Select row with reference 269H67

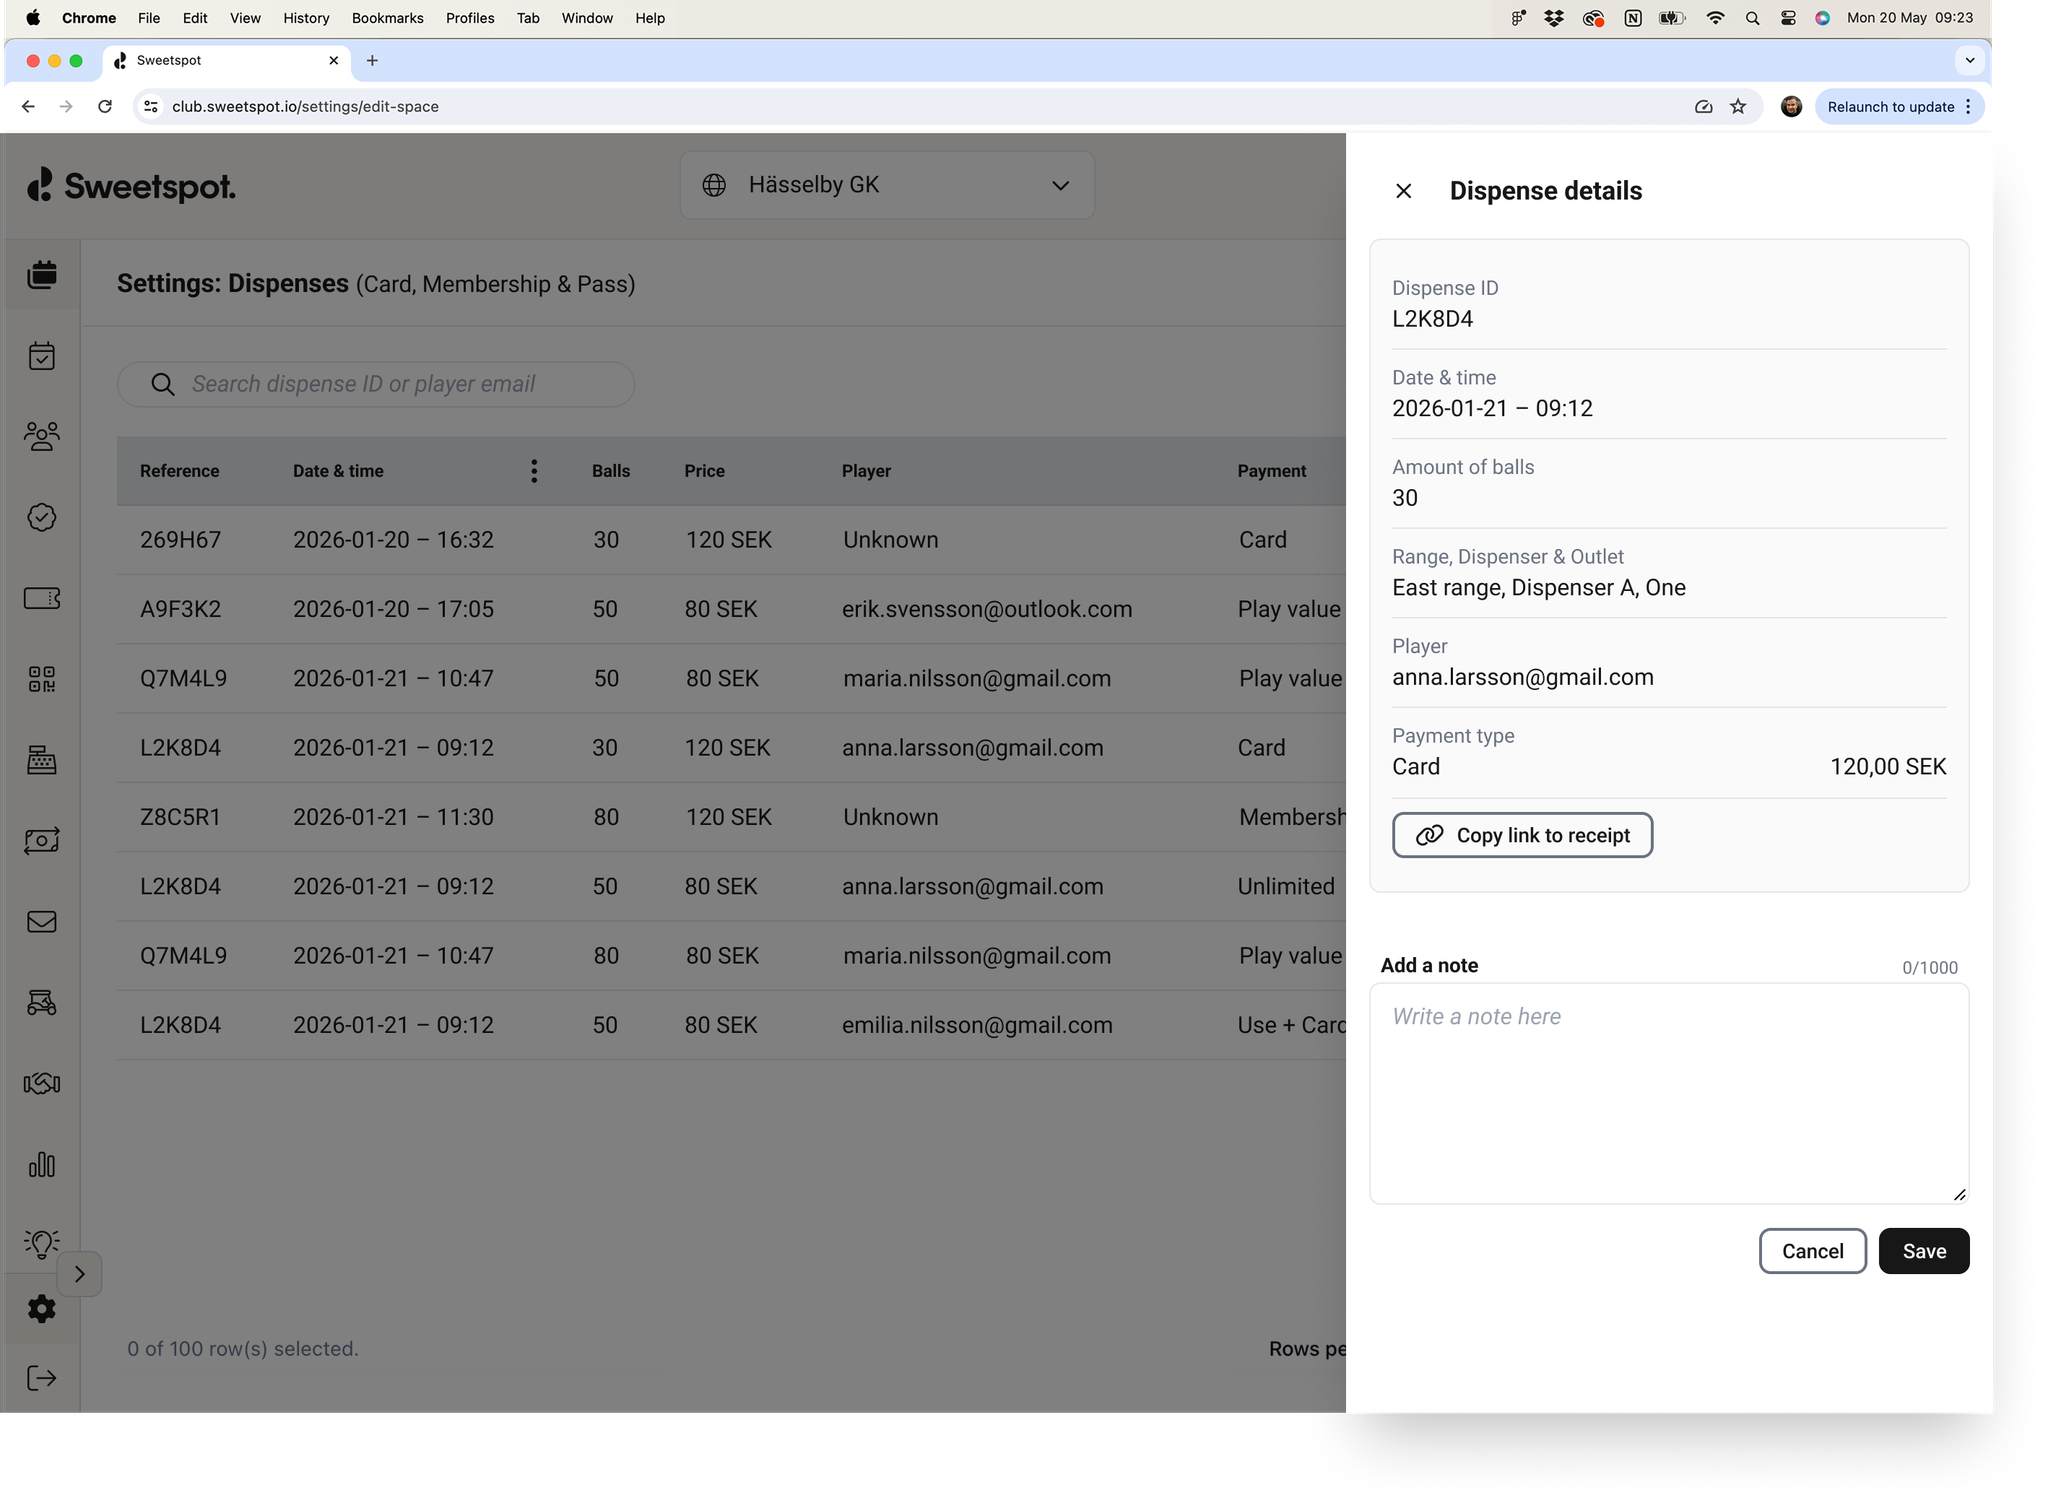point(731,540)
